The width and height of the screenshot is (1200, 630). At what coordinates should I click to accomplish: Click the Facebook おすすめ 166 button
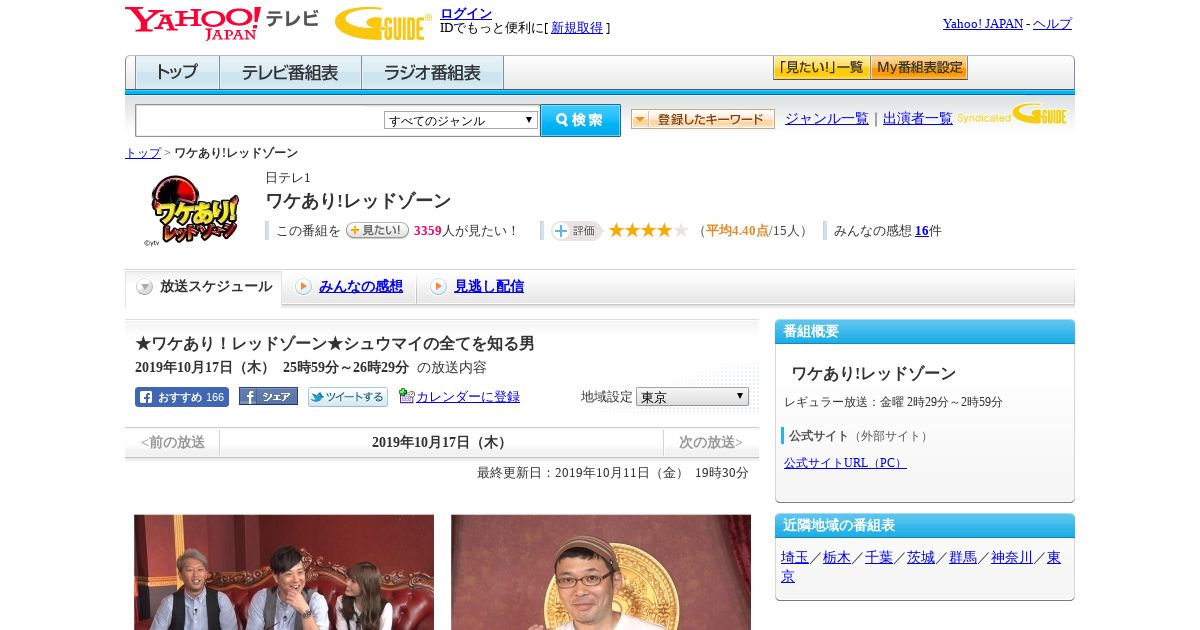182,397
